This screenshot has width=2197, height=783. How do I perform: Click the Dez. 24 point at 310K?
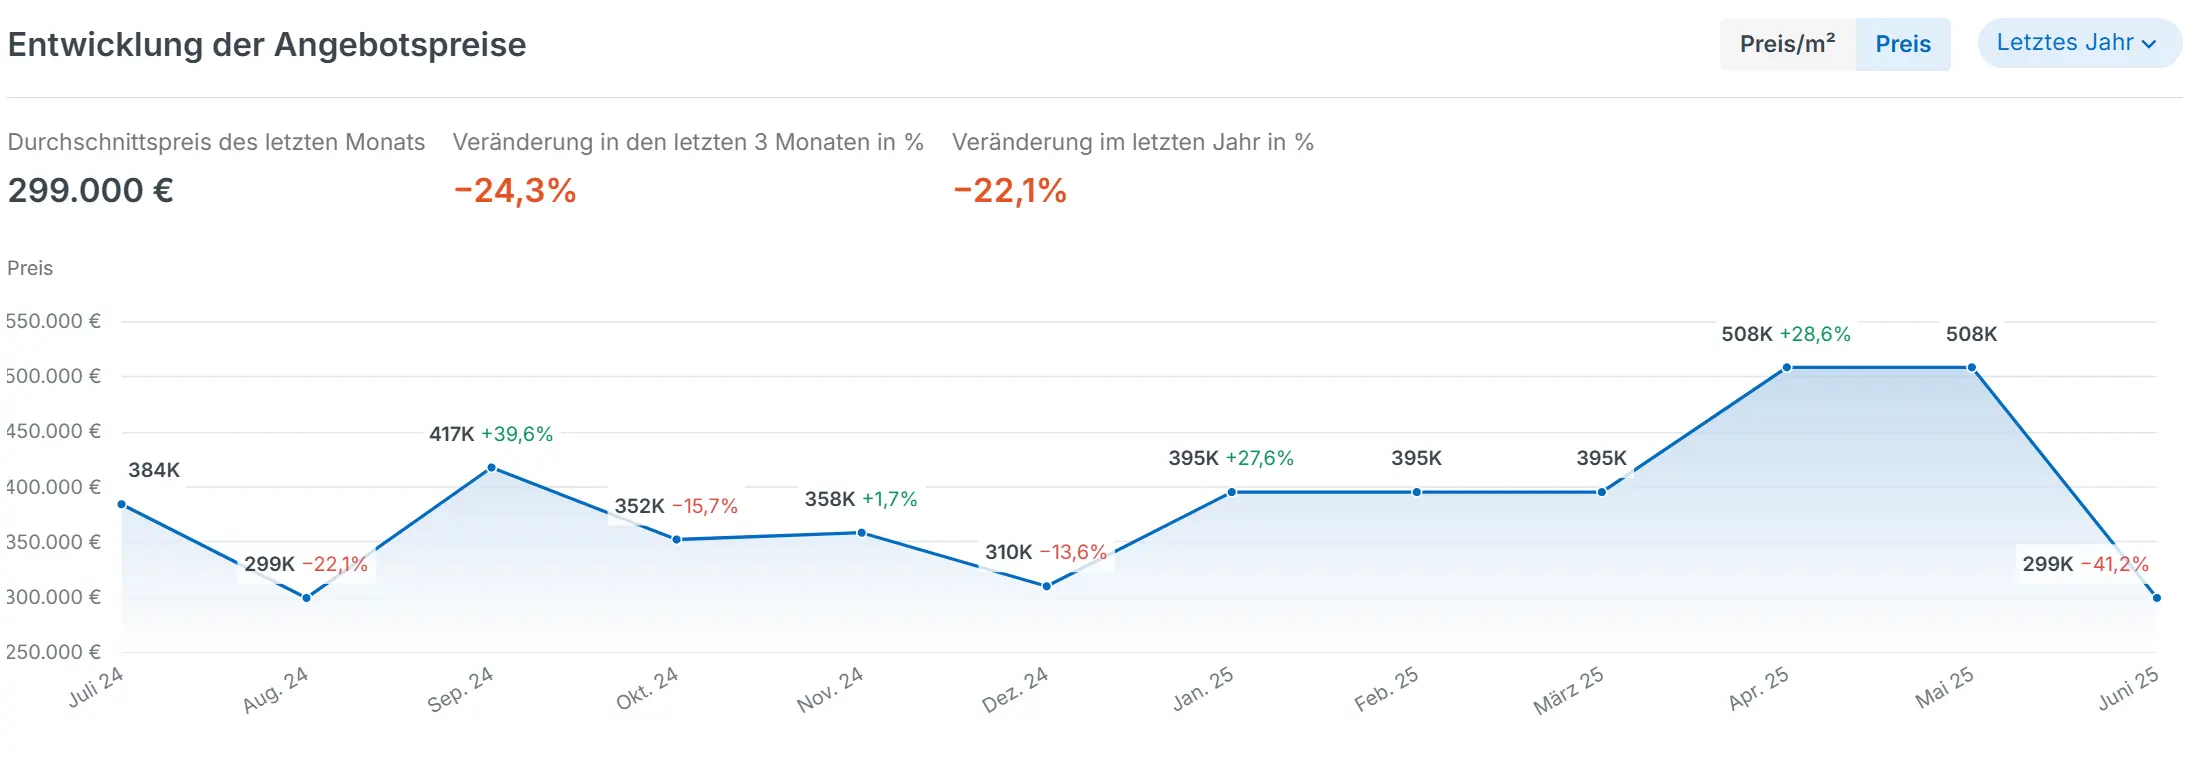point(1047,587)
